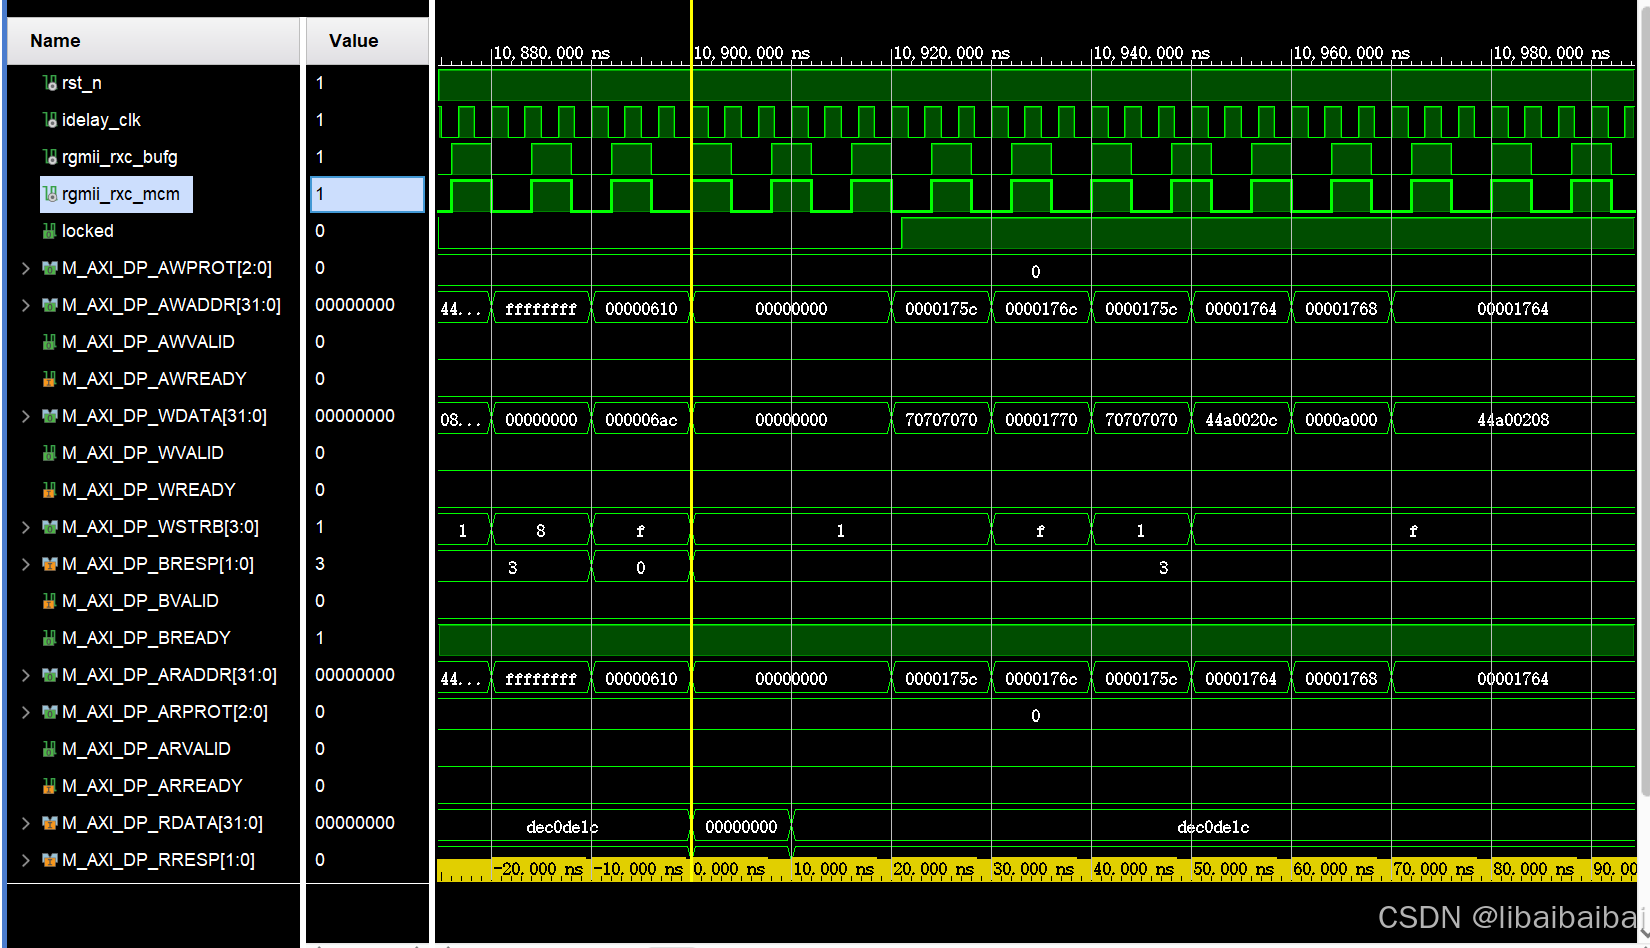The height and width of the screenshot is (948, 1650).
Task: Click the 50.000 ns label on yellow ruler
Action: [x=1233, y=869]
